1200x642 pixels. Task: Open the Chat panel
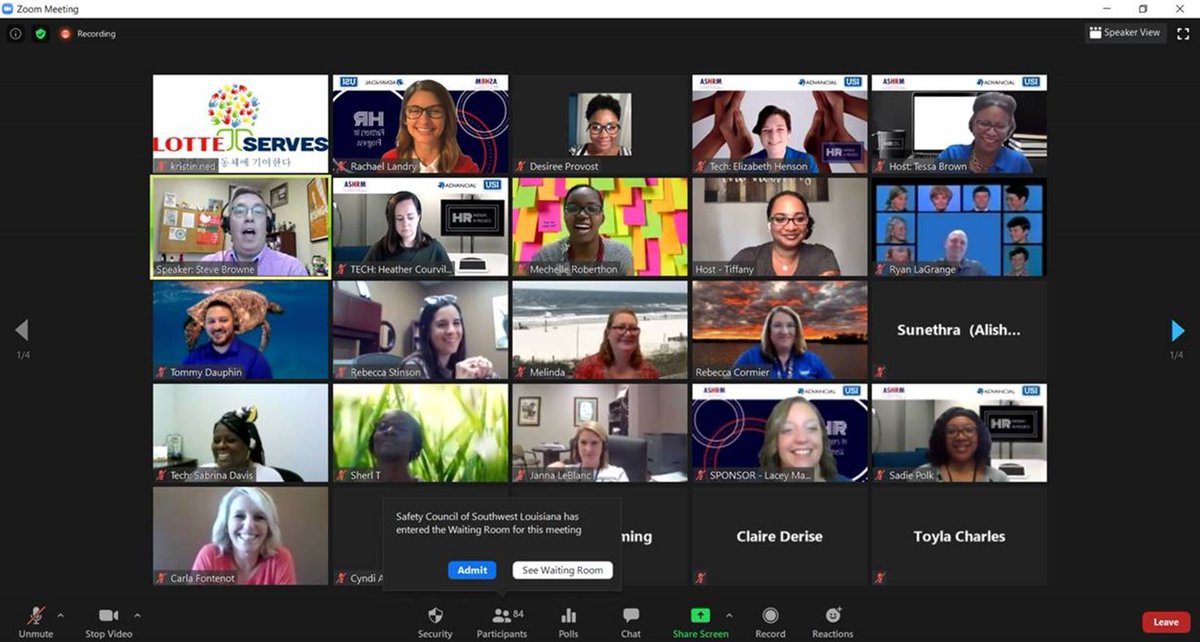pyautogui.click(x=631, y=621)
